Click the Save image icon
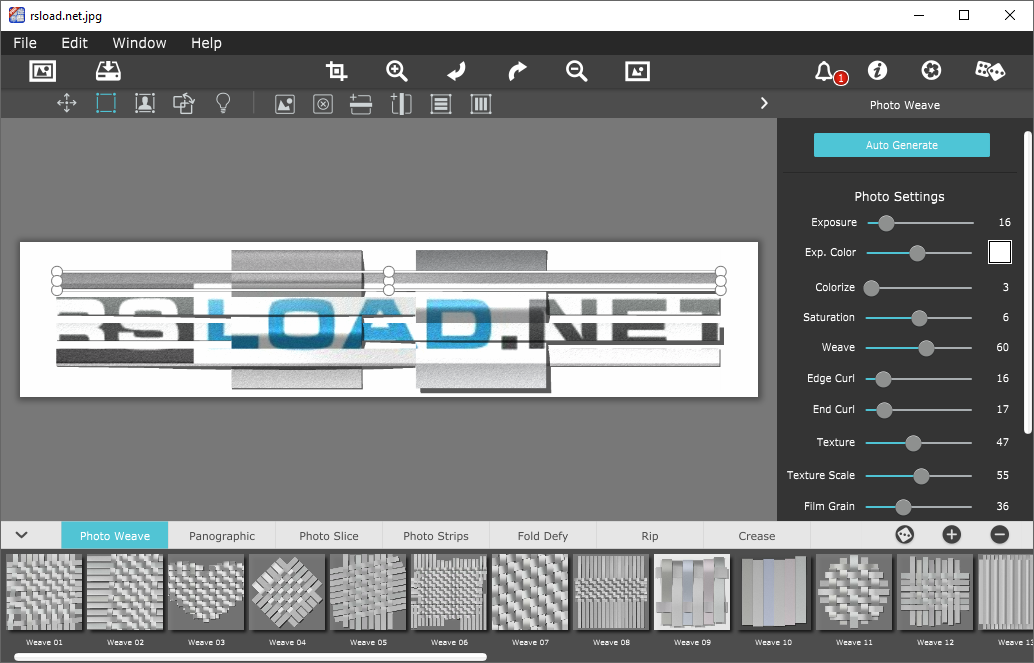Screen dimensions: 1034x663 108,71
